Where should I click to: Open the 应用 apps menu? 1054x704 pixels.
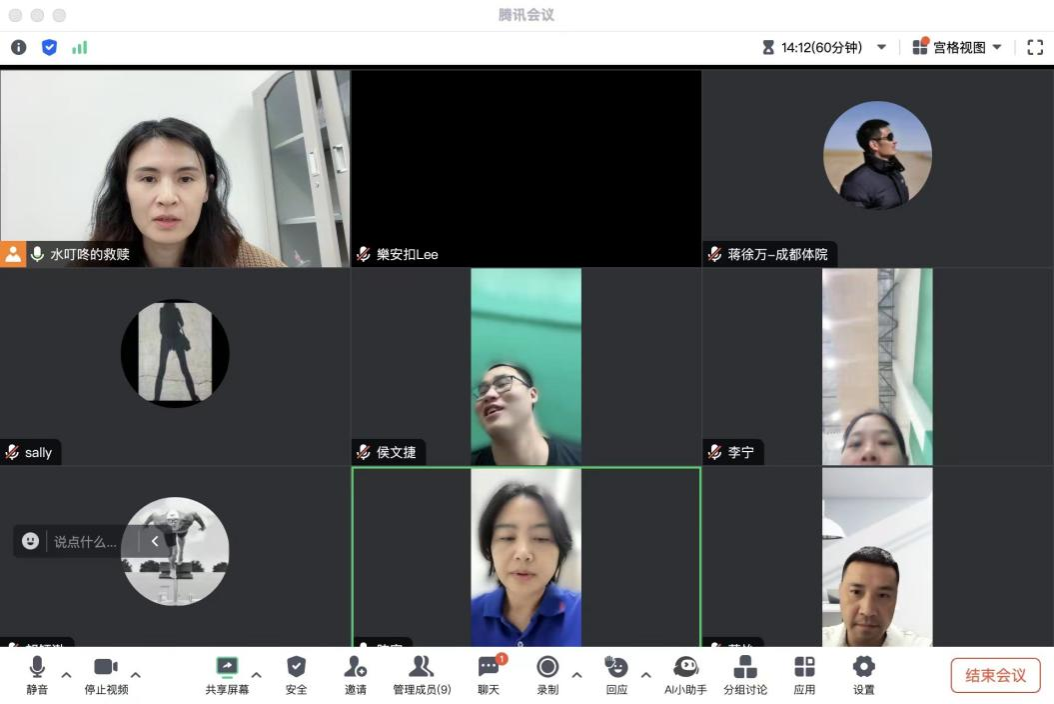coord(804,674)
